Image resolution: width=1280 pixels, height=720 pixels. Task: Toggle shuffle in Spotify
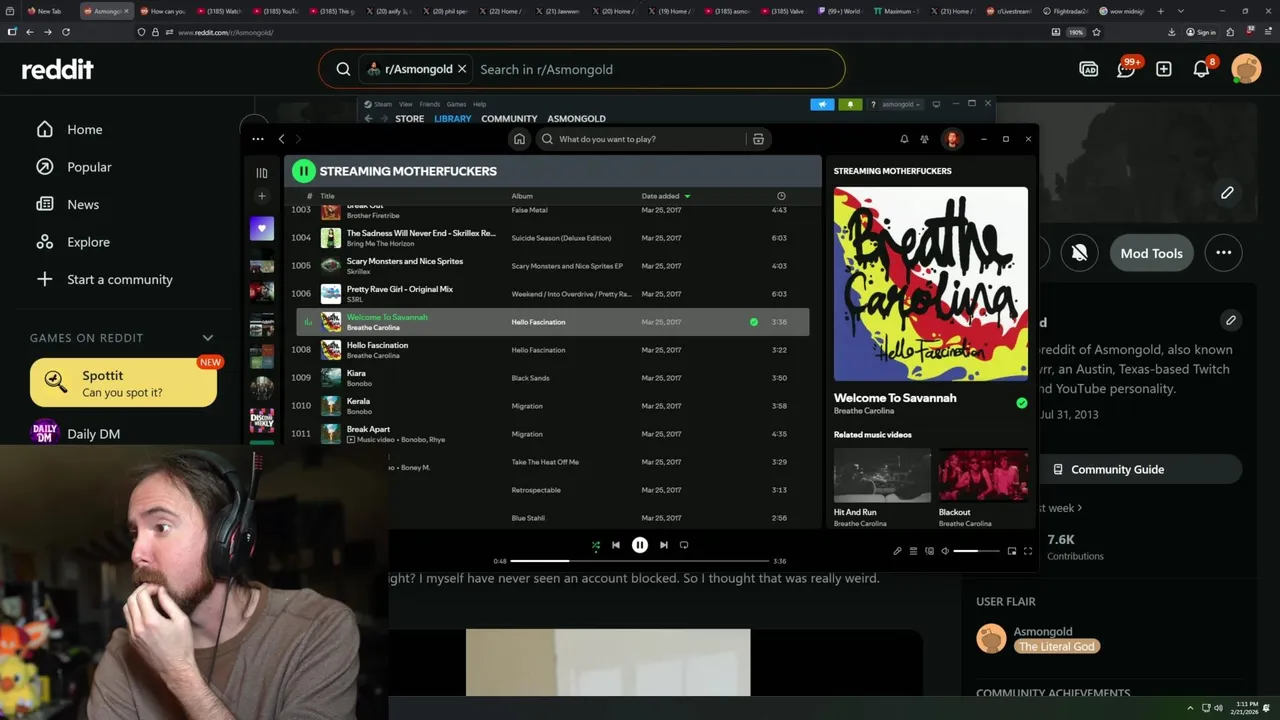click(596, 545)
